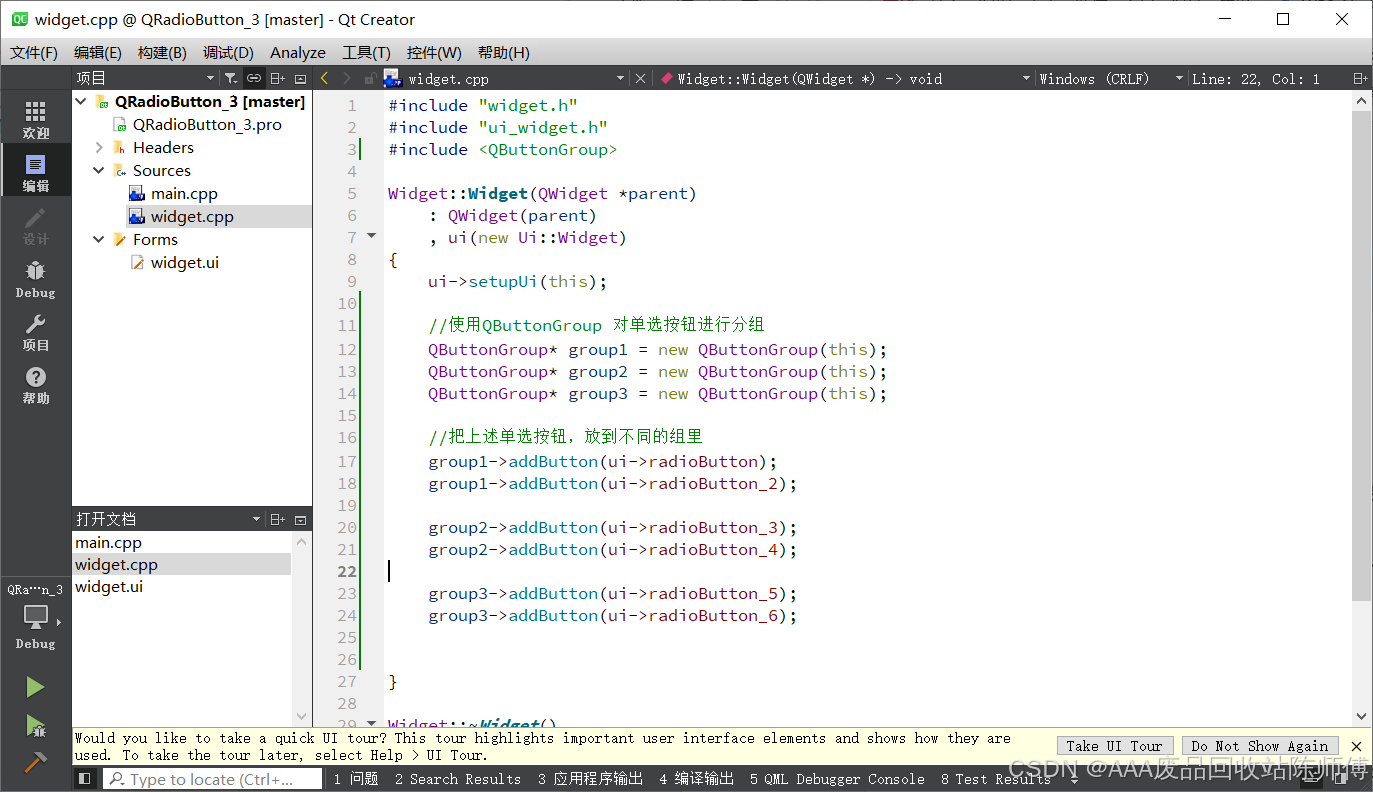Run the project with the green arrow
This screenshot has width=1373, height=792.
coord(35,687)
